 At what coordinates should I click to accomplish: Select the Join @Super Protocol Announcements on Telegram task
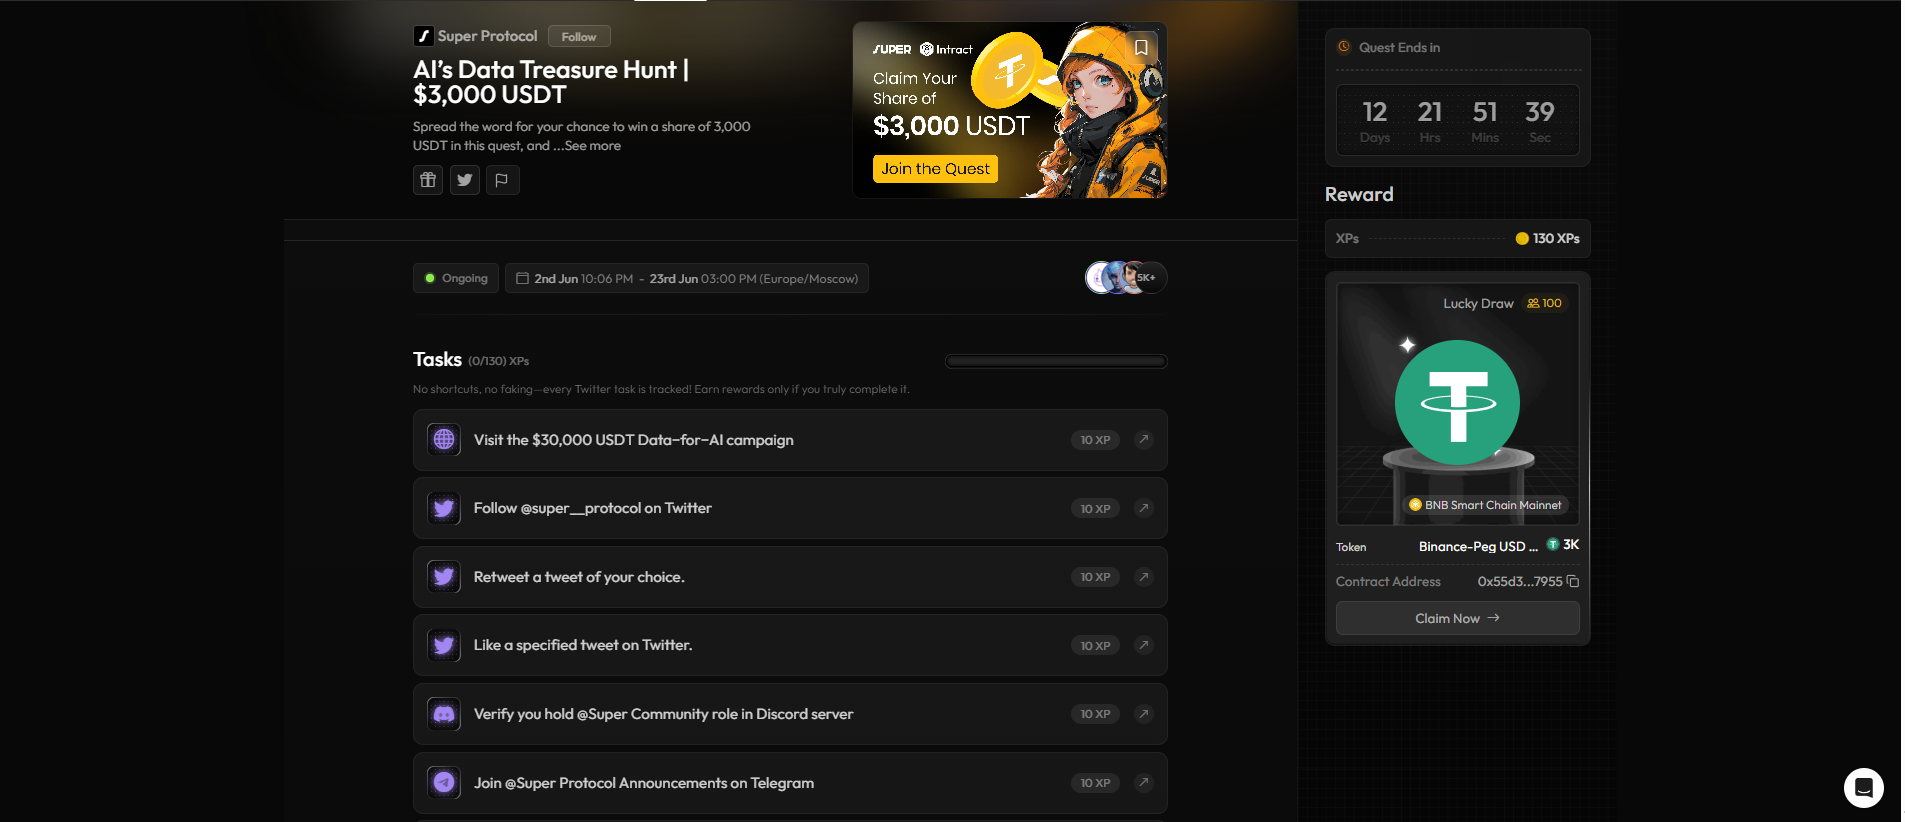point(790,782)
